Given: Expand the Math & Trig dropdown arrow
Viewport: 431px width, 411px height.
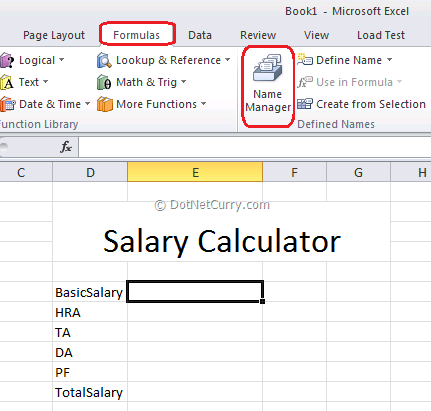Looking at the screenshot, I should pyautogui.click(x=184, y=82).
